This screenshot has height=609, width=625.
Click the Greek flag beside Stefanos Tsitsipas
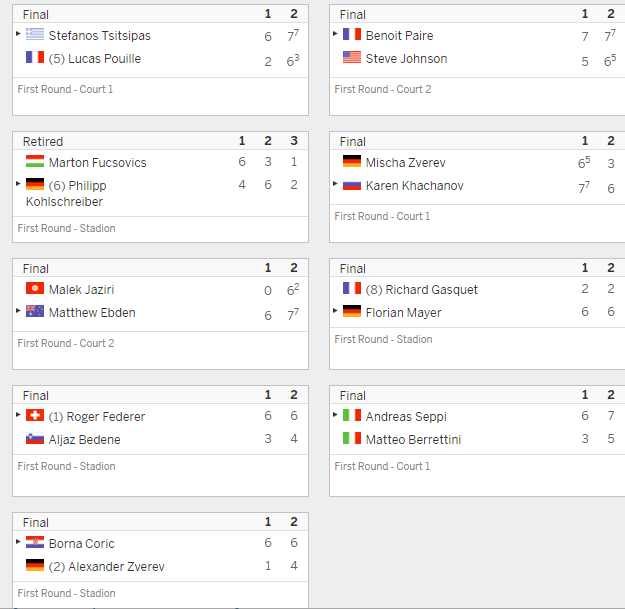click(35, 34)
